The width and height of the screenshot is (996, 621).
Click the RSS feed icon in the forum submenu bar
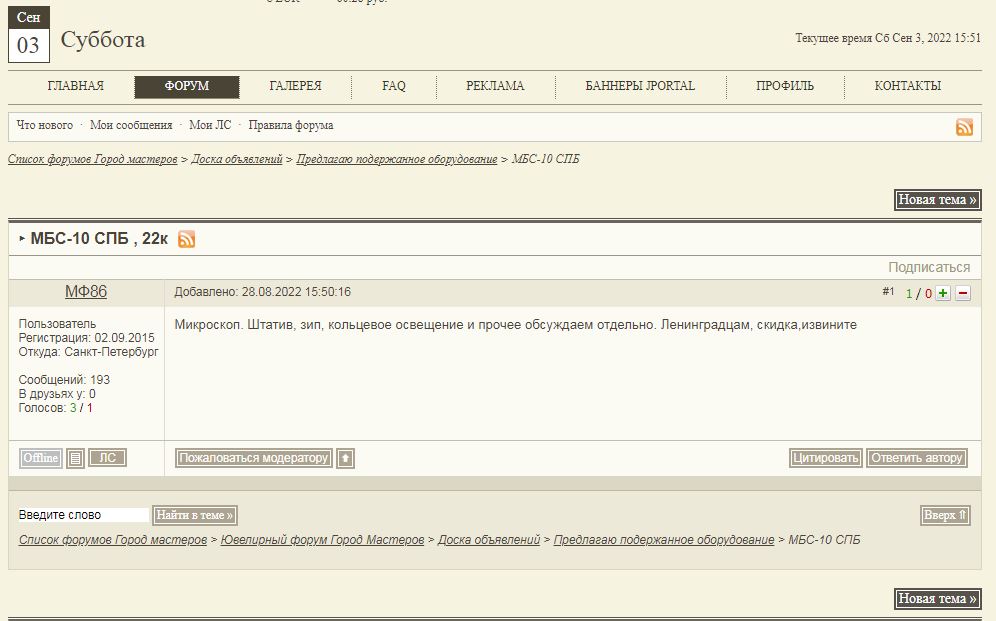[x=964, y=127]
